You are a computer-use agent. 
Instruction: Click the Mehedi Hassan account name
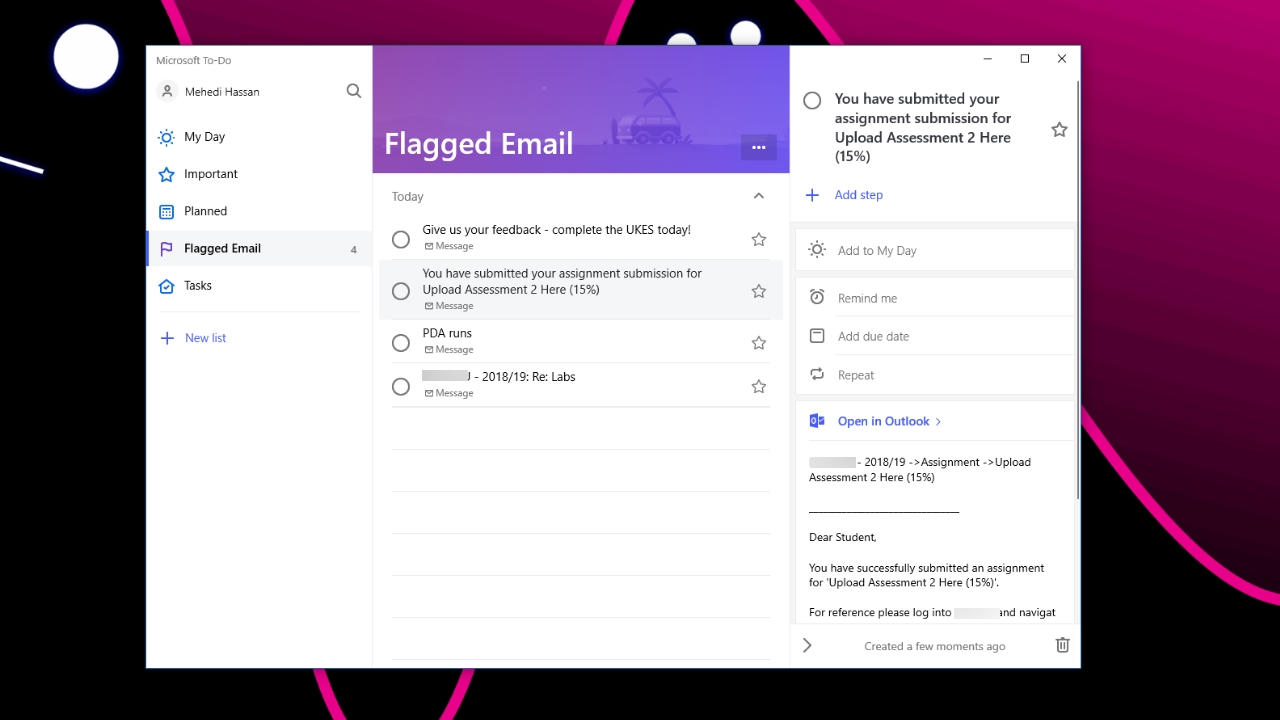click(x=222, y=92)
